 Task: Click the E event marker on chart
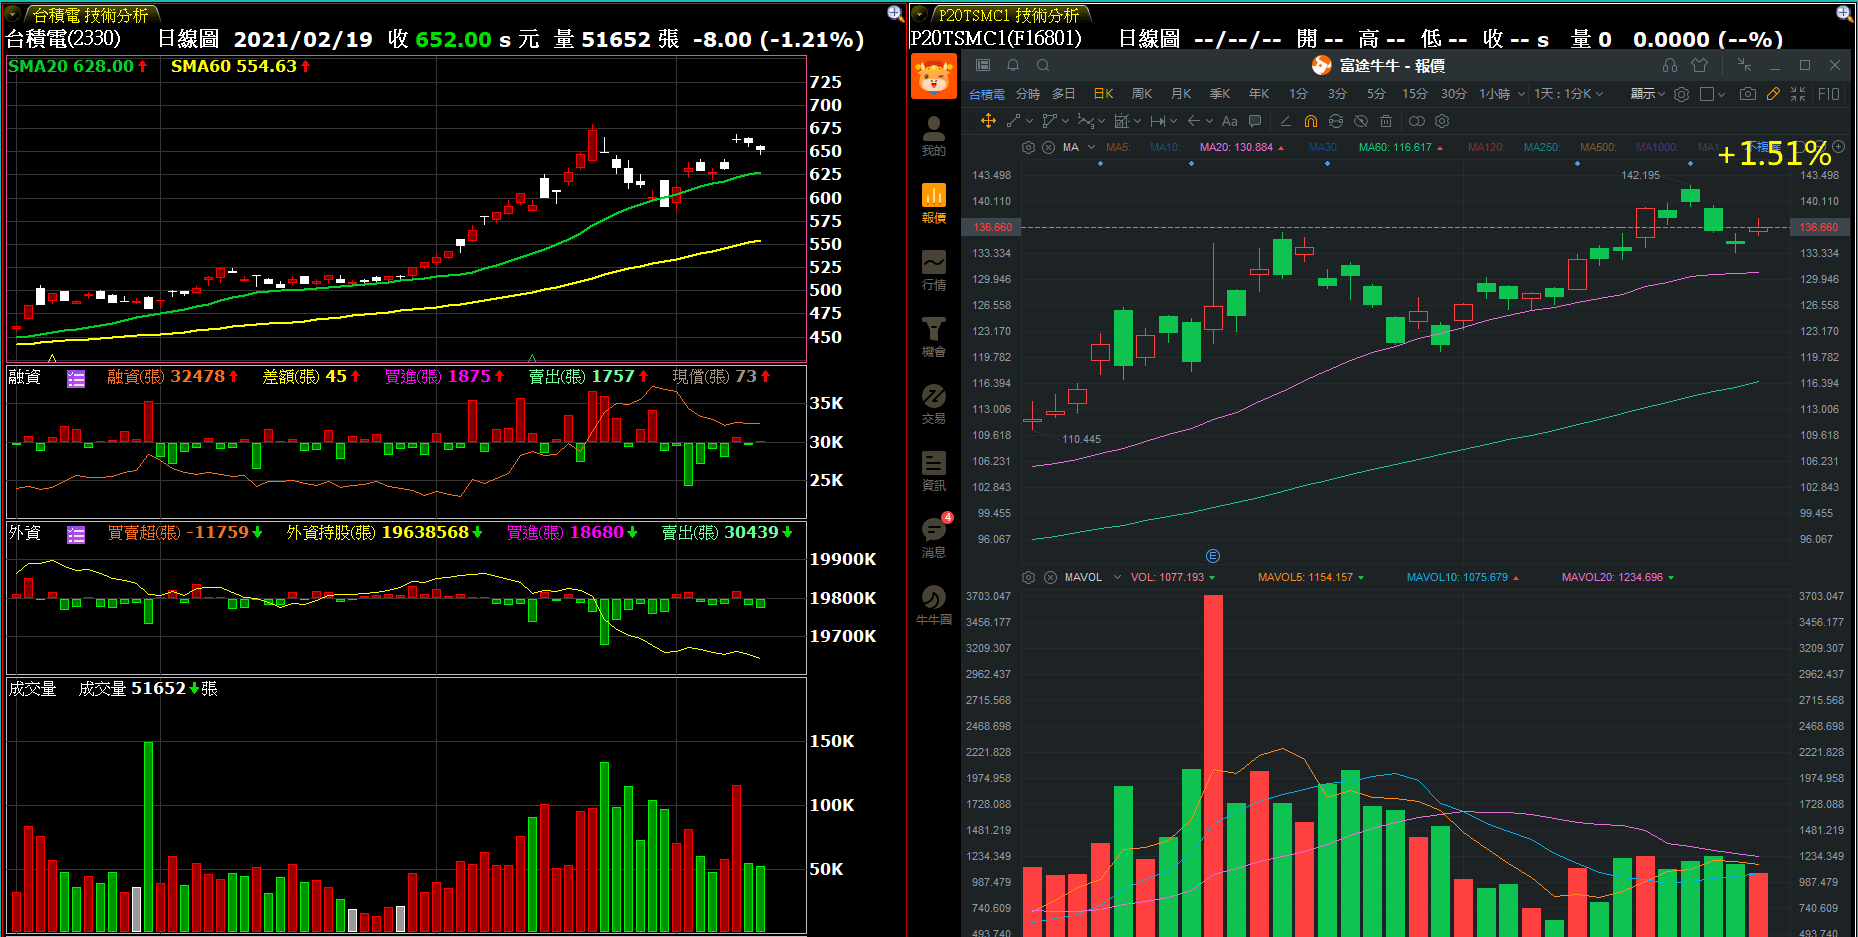[x=1212, y=556]
